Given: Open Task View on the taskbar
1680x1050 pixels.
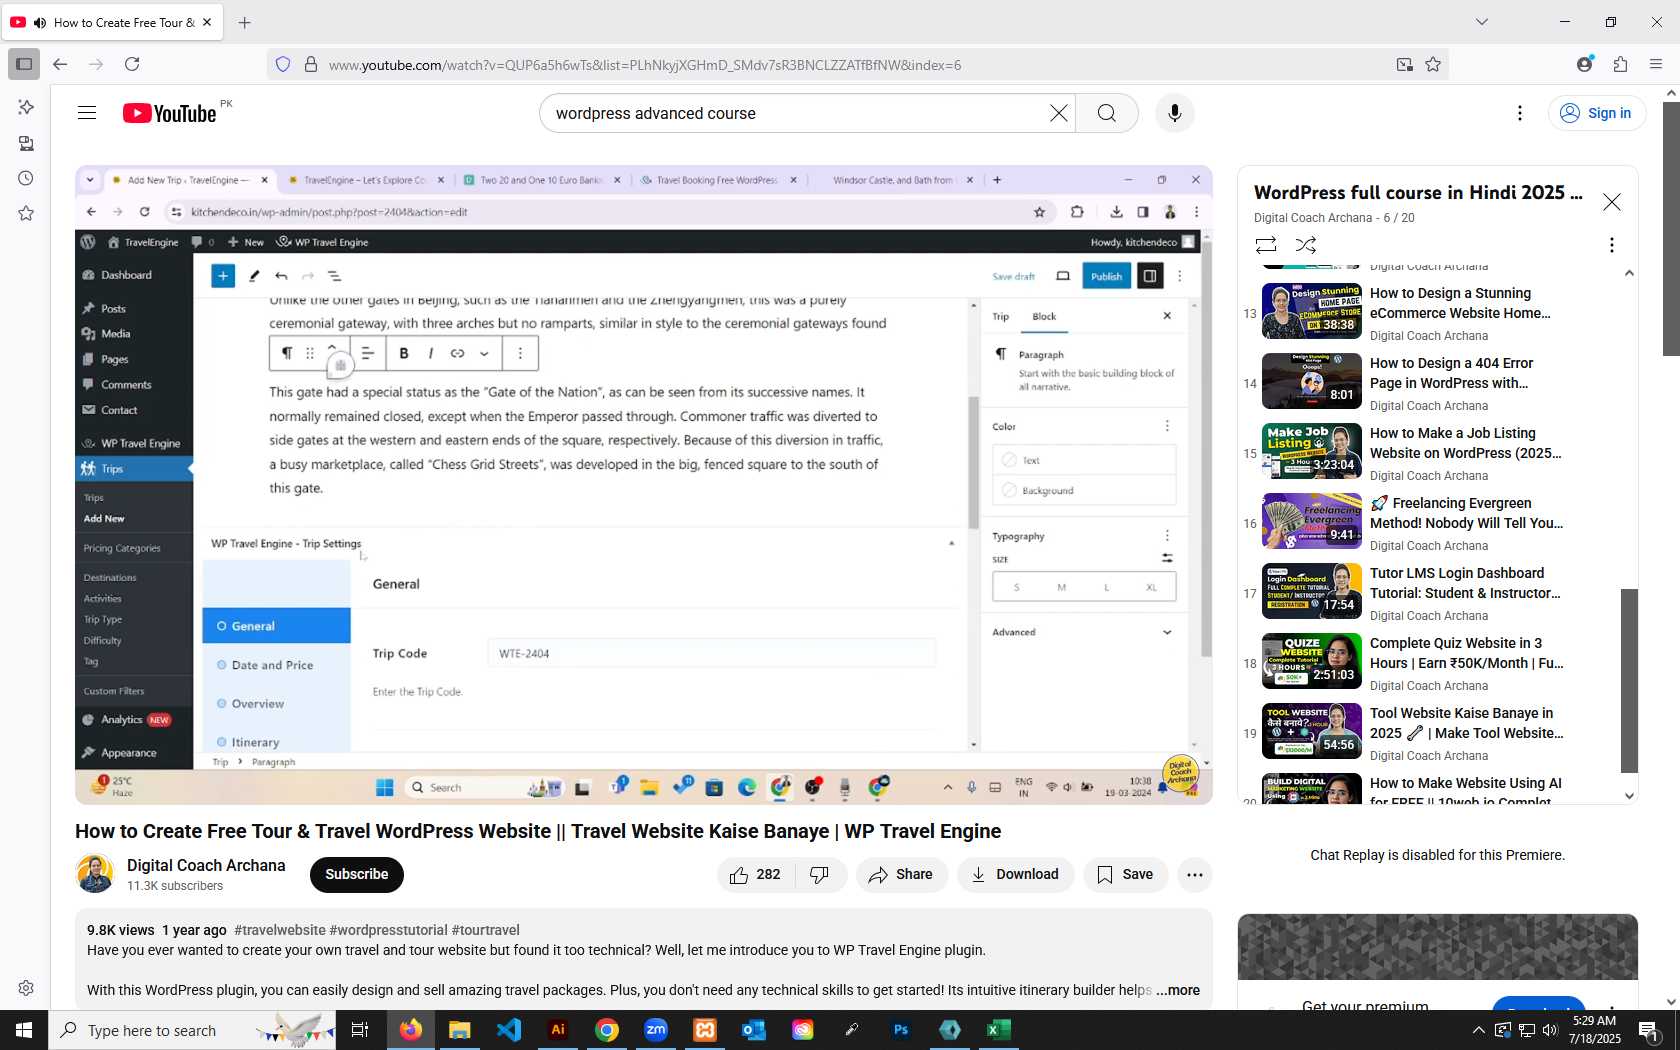Looking at the screenshot, I should pyautogui.click(x=360, y=1030).
